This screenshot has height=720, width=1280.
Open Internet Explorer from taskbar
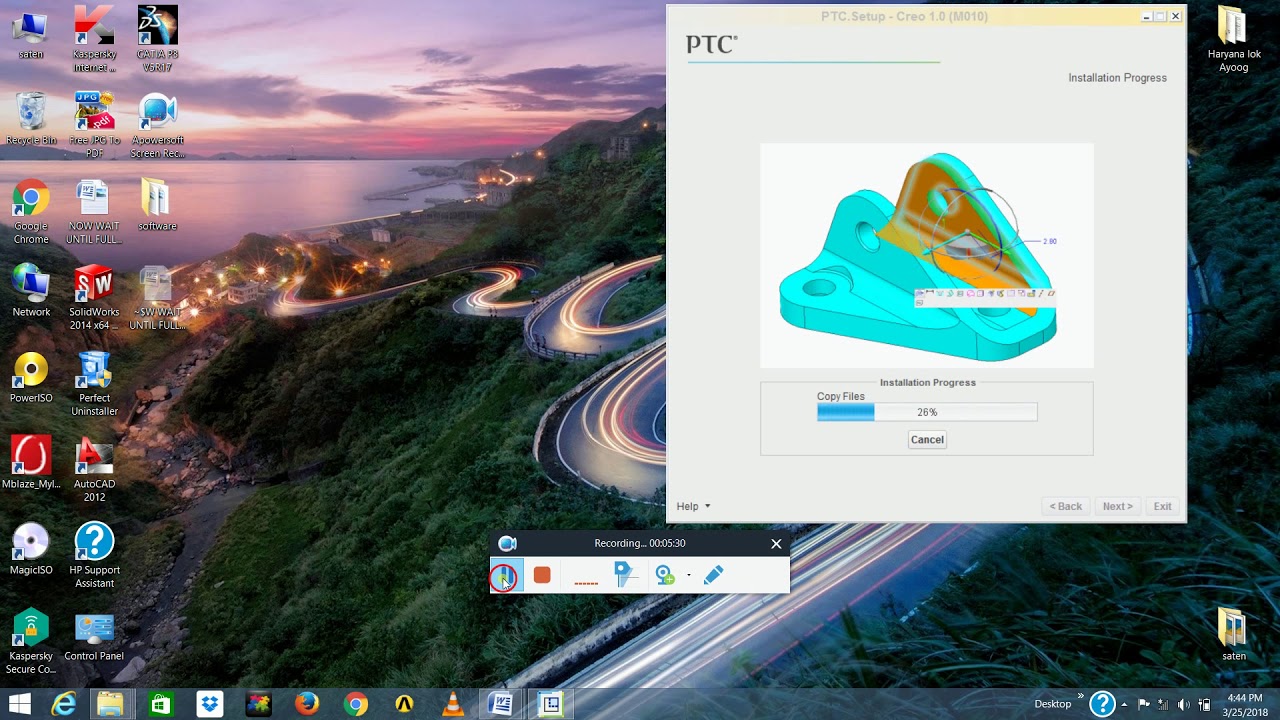64,704
